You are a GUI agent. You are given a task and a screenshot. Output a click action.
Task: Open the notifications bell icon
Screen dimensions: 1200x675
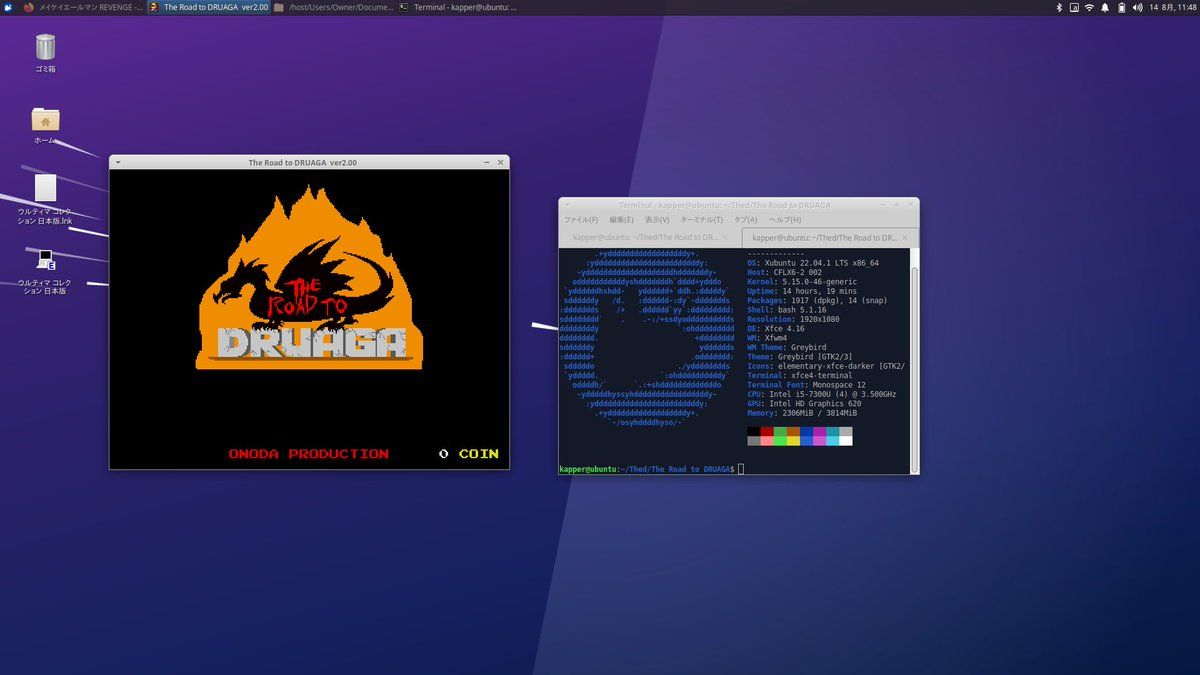(1105, 7)
